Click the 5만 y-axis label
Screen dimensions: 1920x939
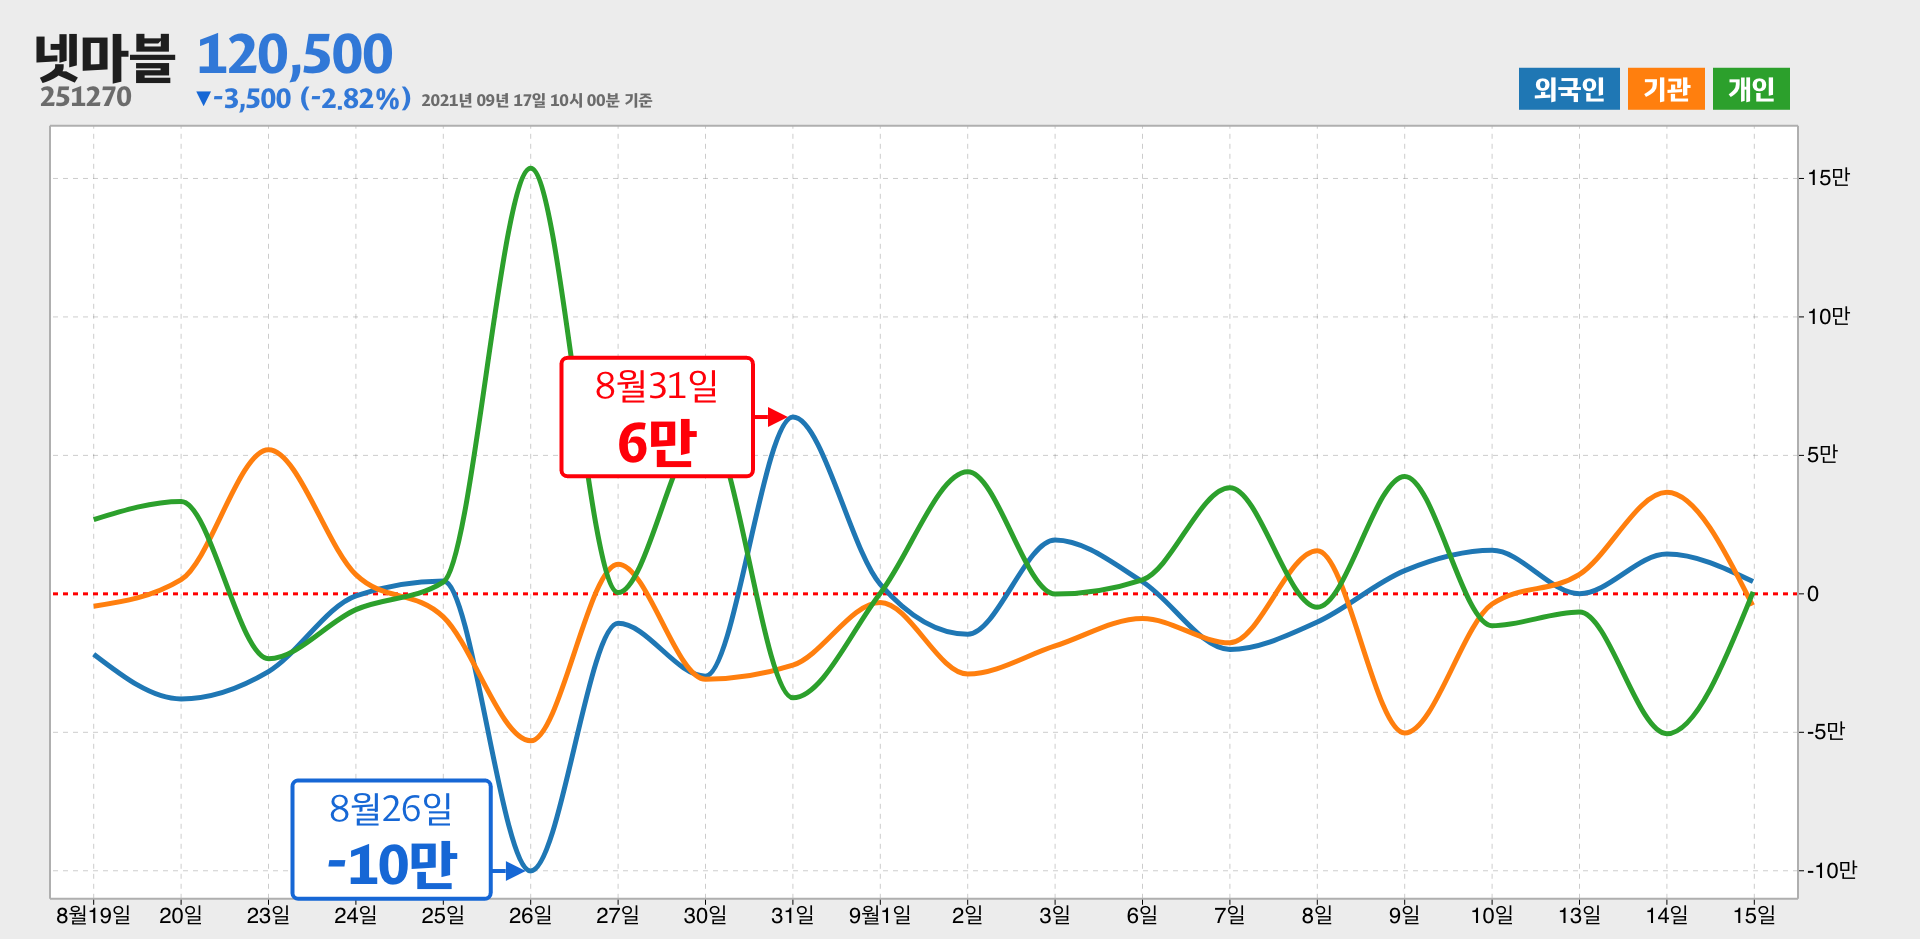(1822, 455)
